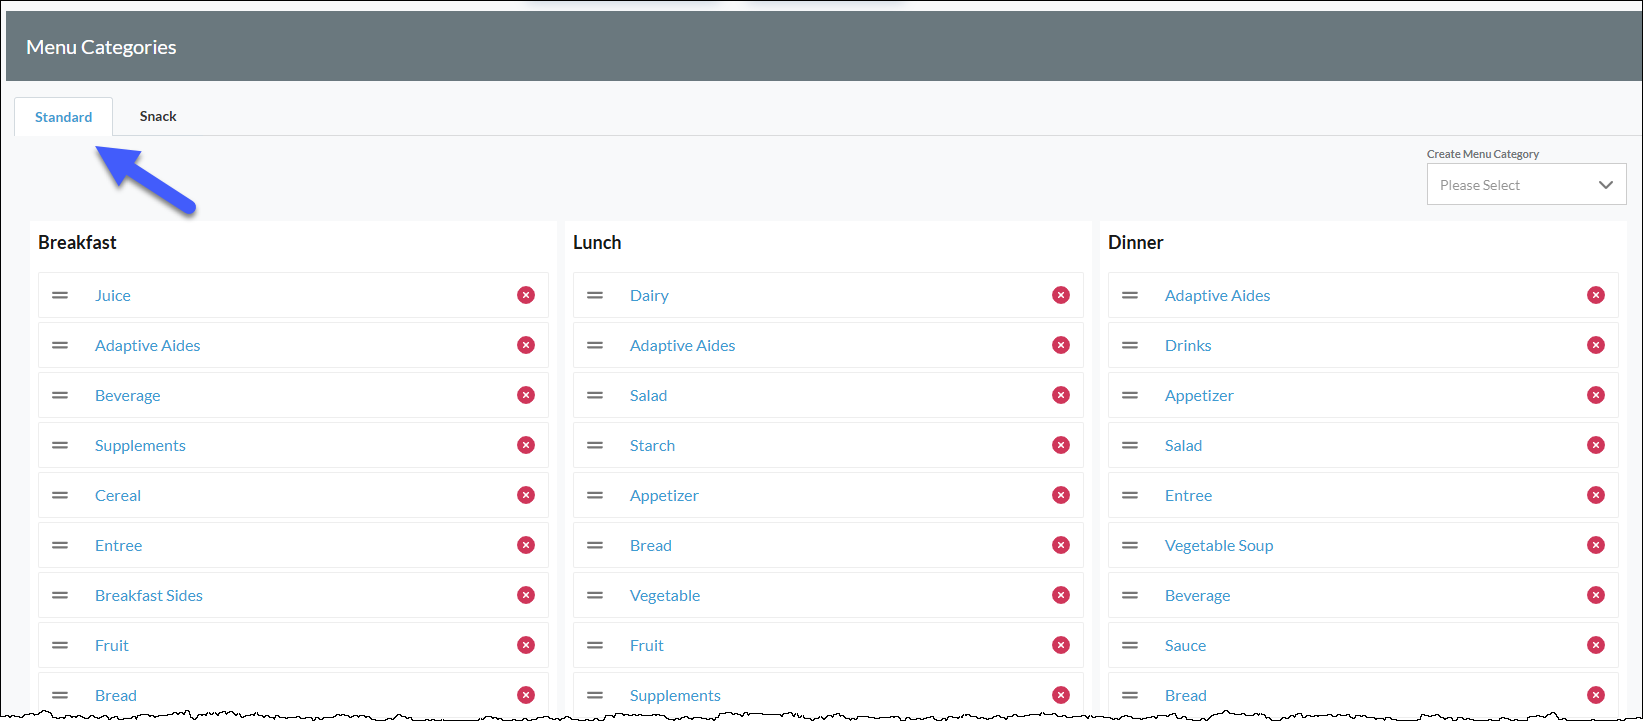This screenshot has width=1643, height=721.
Task: Open the Cereal category link
Action: pos(118,495)
